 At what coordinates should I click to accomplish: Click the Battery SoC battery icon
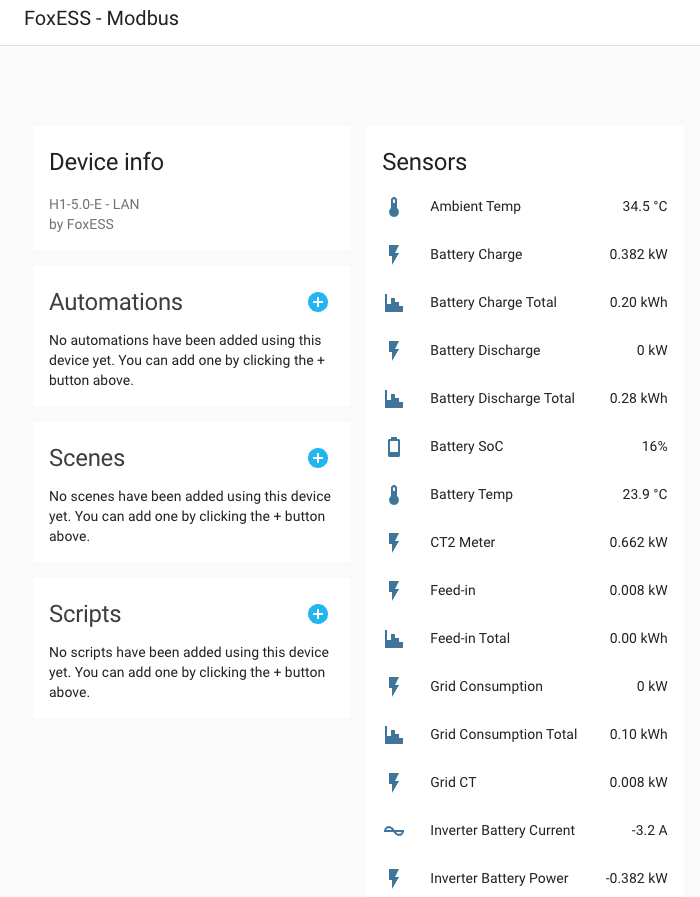click(394, 446)
